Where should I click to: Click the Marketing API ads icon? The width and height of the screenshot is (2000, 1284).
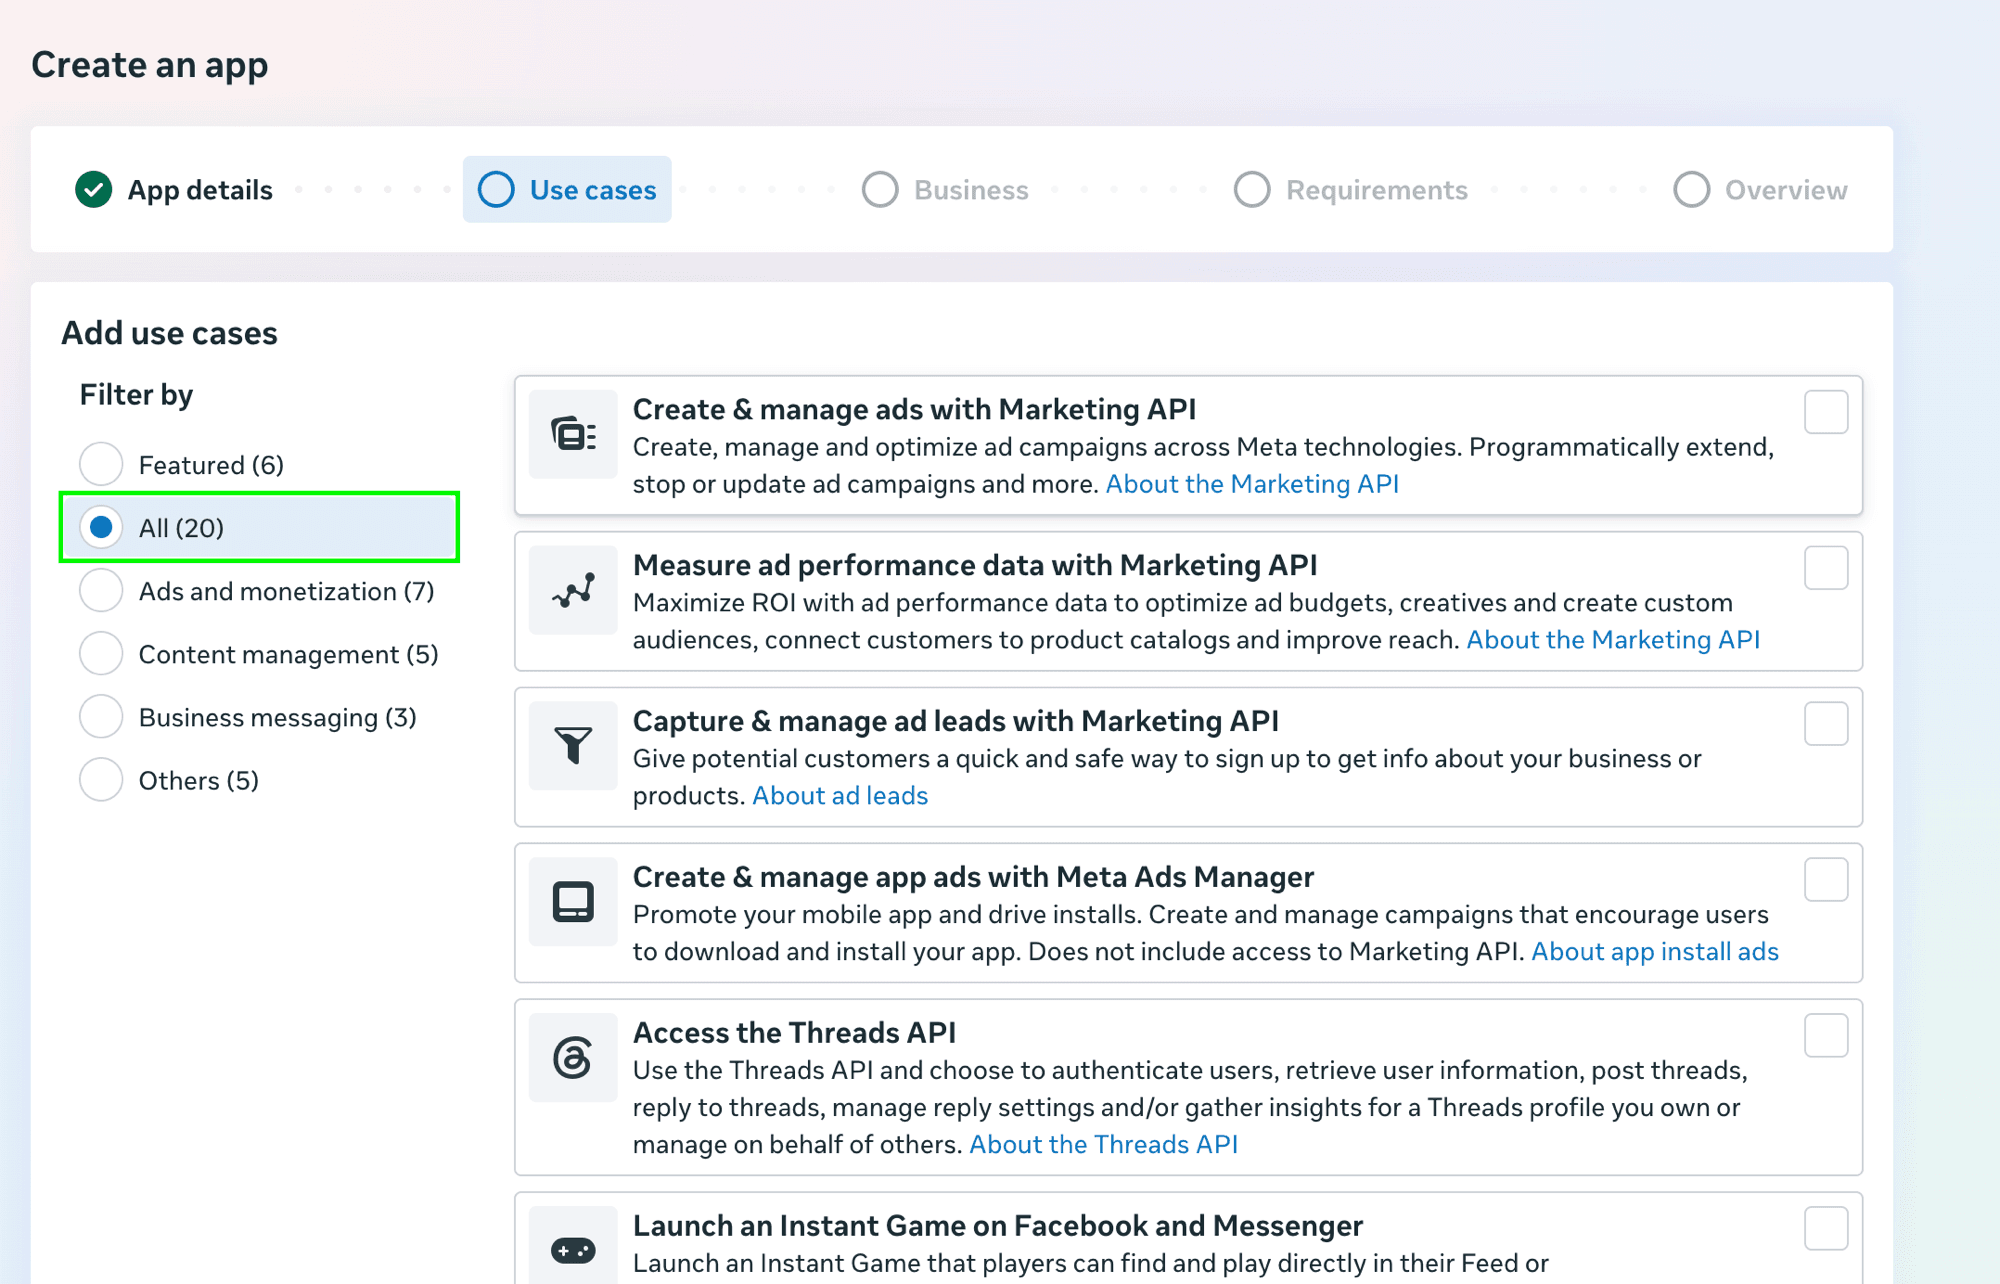tap(573, 434)
